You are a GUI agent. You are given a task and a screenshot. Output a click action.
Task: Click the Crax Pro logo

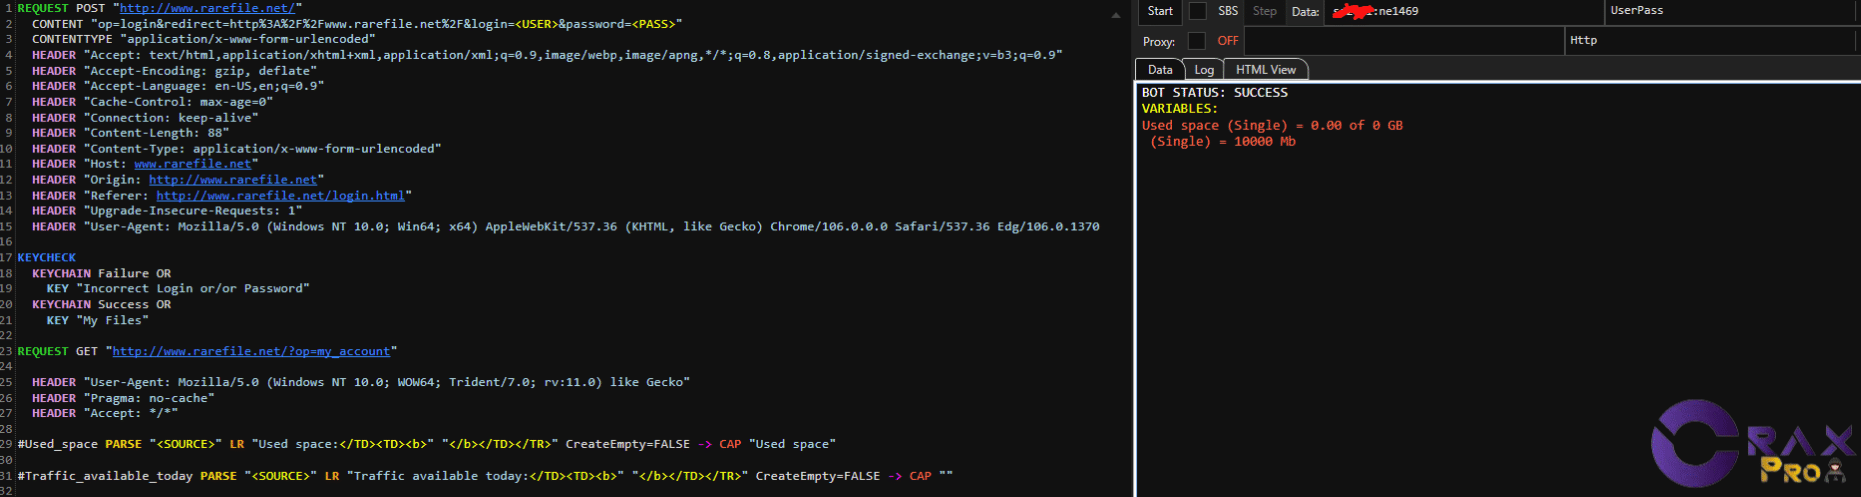1750,444
